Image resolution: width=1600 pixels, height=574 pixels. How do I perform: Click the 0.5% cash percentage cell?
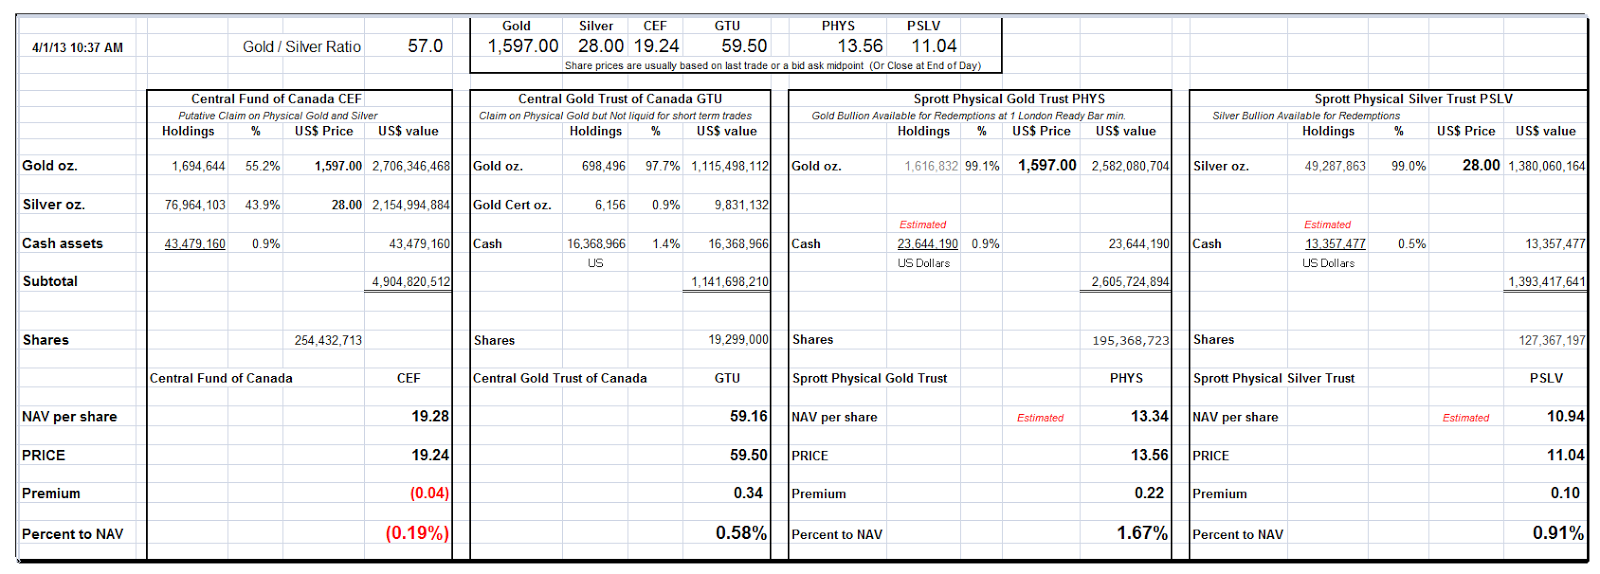point(1412,244)
